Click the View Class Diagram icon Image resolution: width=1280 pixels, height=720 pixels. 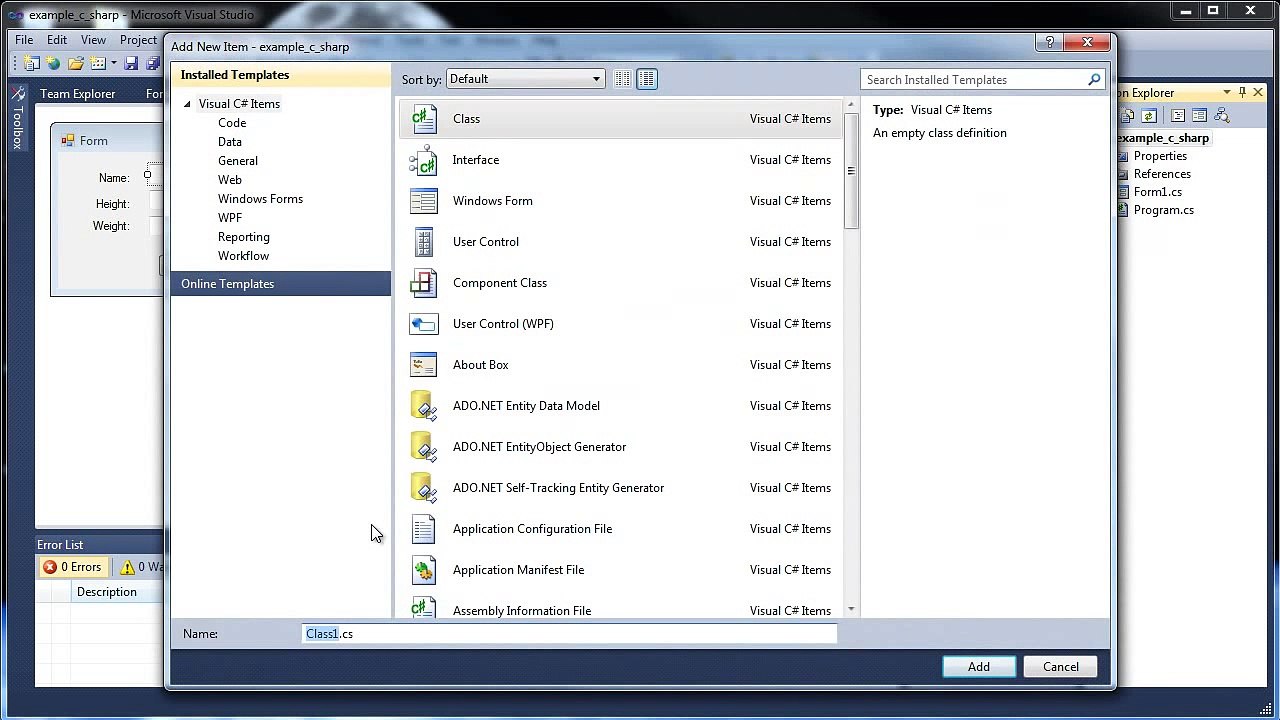(1221, 116)
